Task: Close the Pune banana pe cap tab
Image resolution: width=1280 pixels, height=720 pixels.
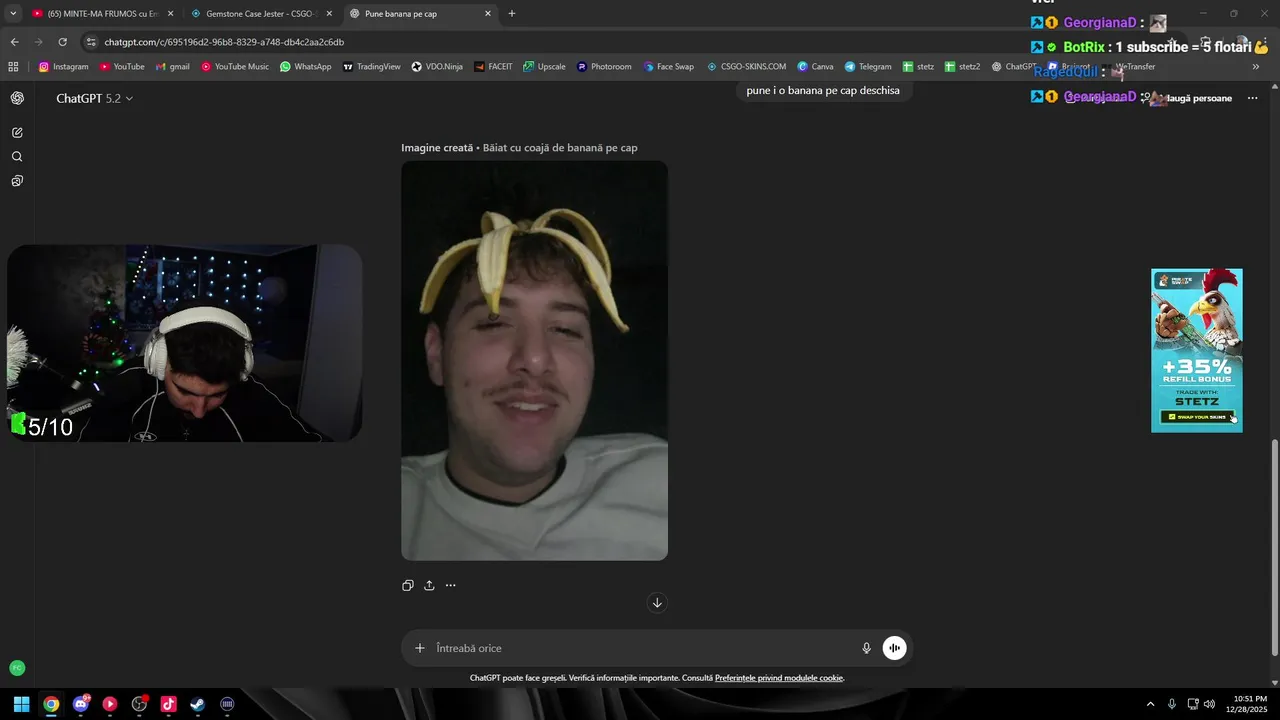Action: 487,14
